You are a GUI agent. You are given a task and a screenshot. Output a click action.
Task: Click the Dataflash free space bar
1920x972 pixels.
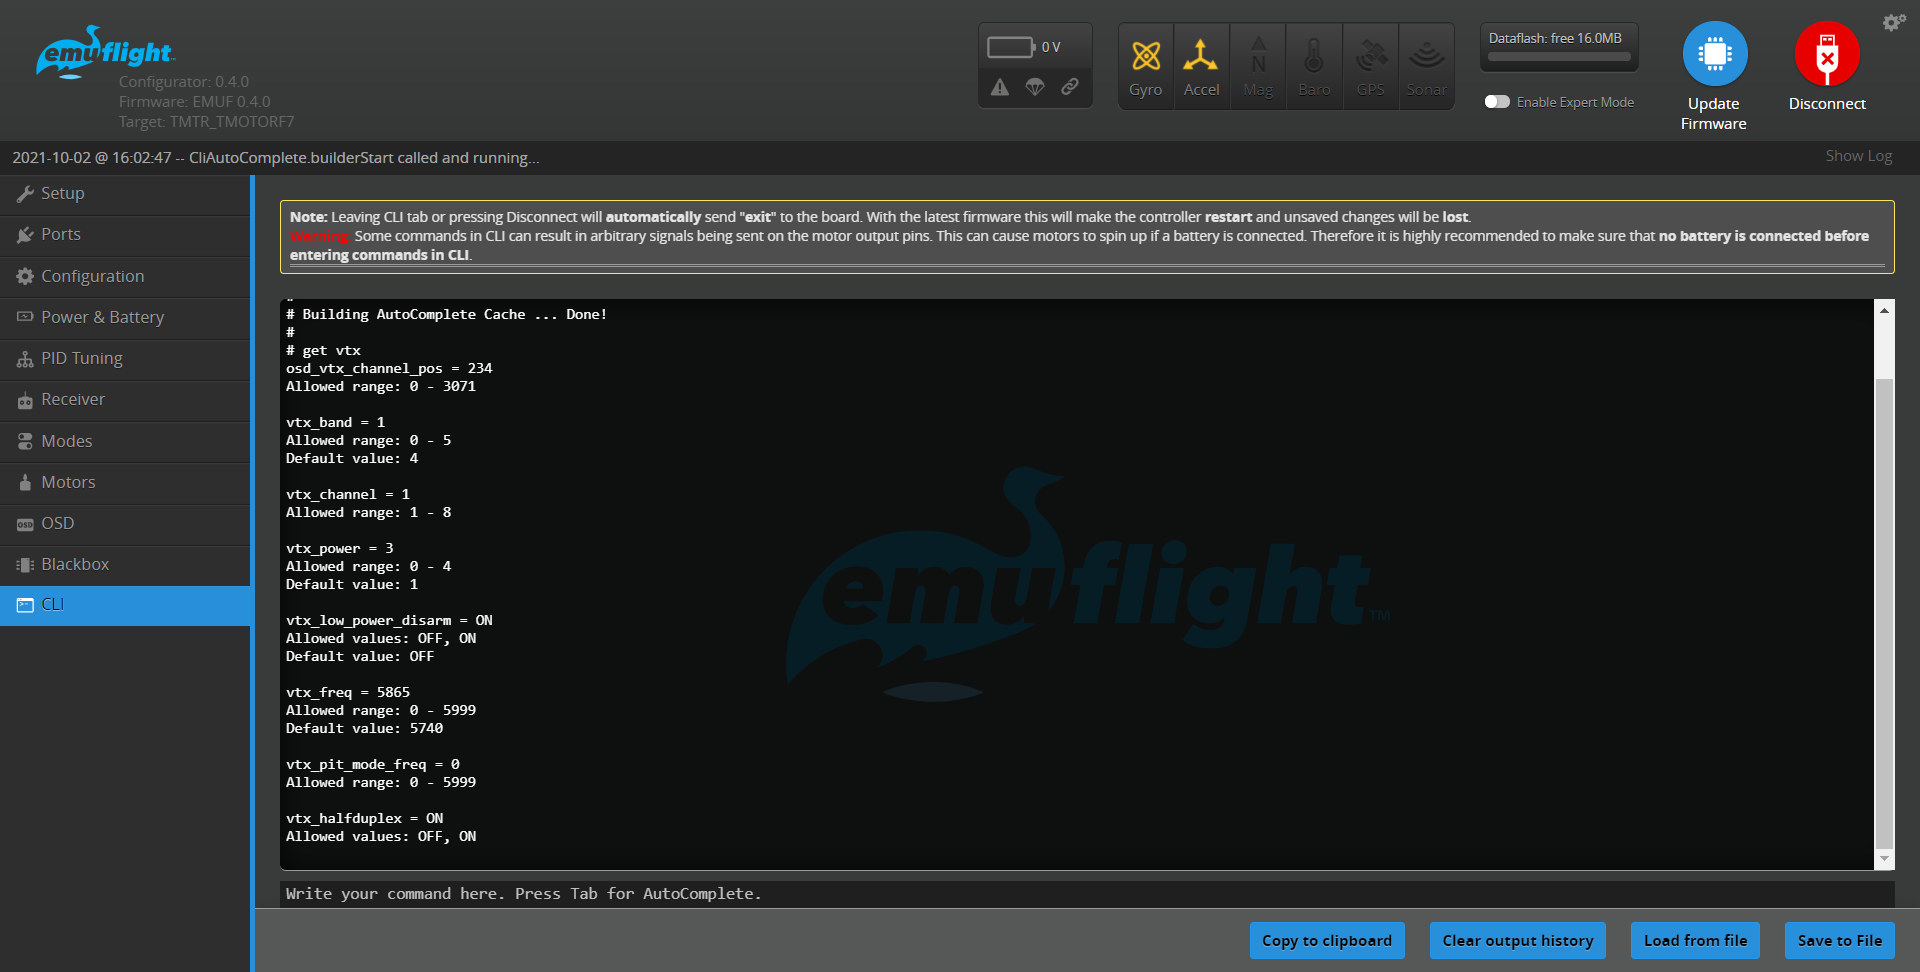[x=1559, y=57]
